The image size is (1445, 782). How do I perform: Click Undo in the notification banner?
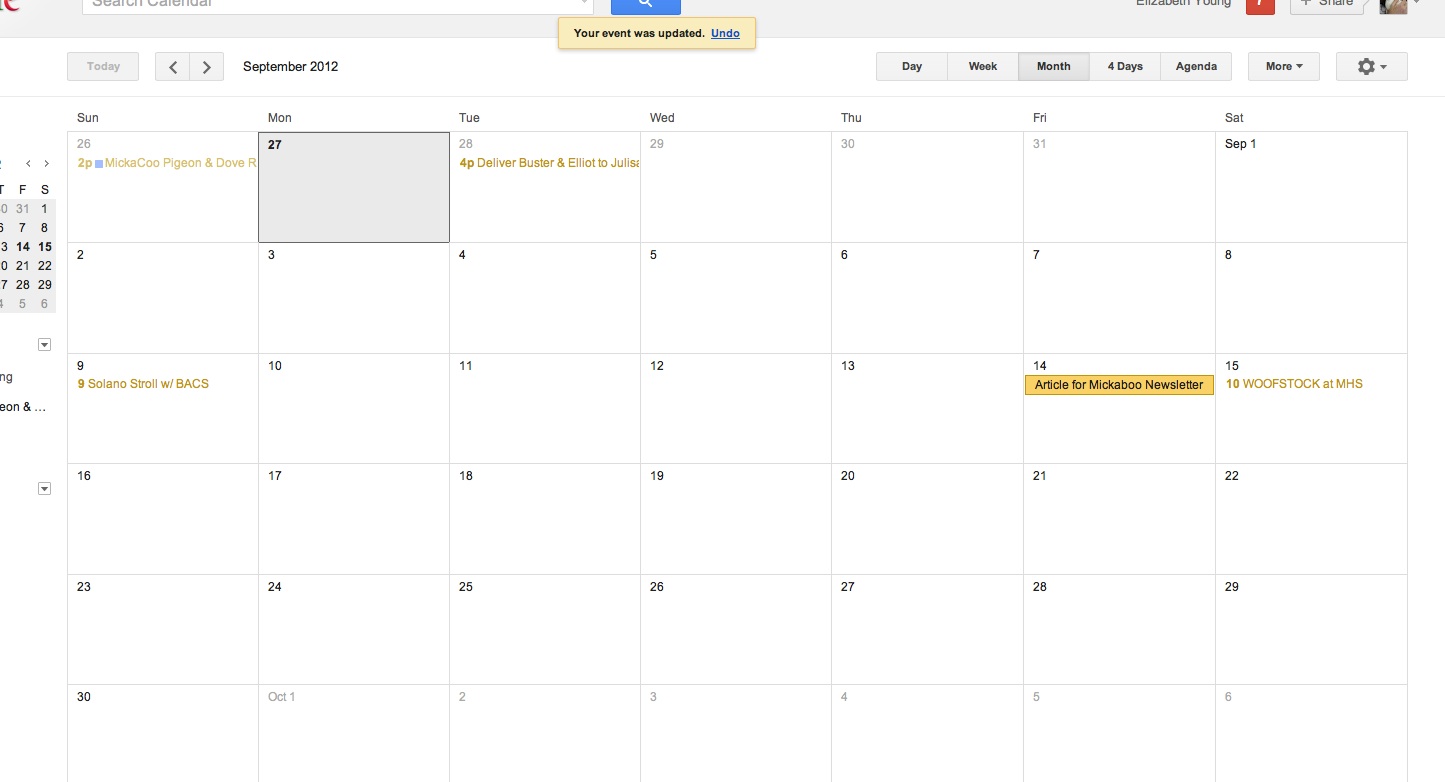click(x=725, y=33)
